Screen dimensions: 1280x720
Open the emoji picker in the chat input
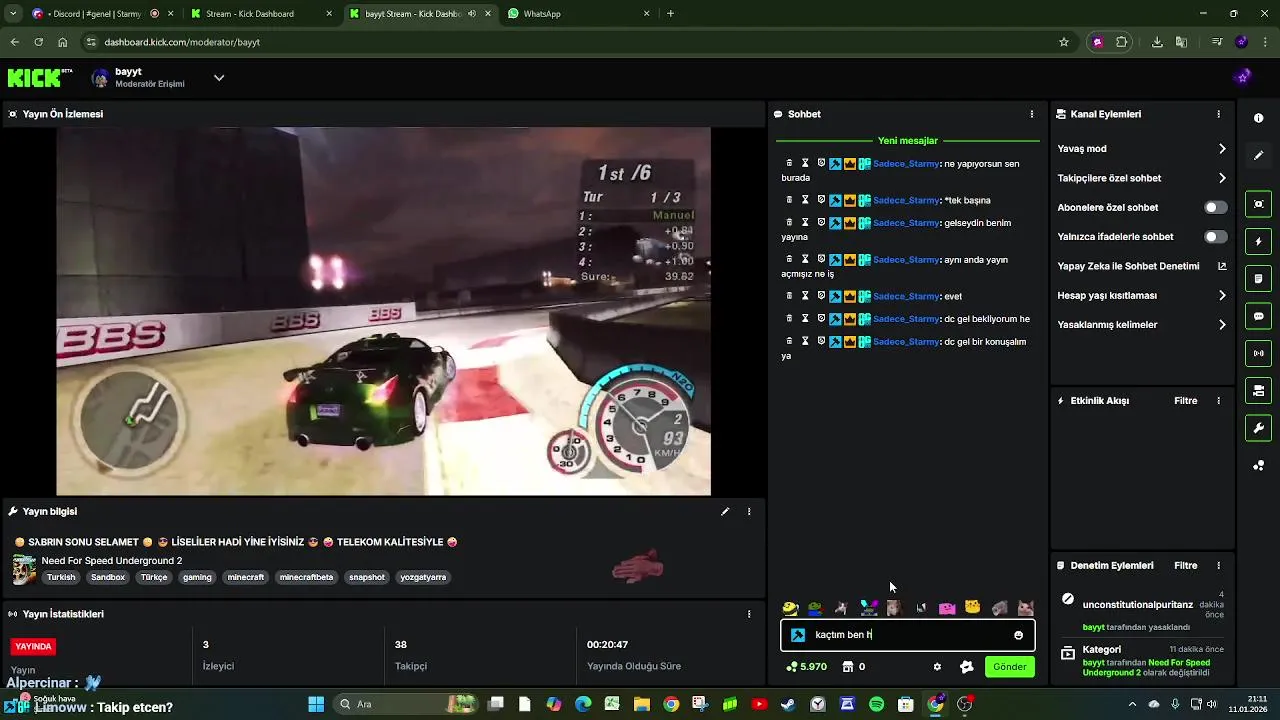coord(1018,635)
